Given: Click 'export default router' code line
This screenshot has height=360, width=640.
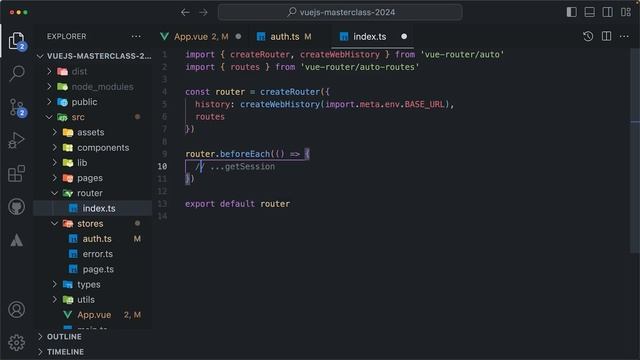Looking at the screenshot, I should point(238,204).
